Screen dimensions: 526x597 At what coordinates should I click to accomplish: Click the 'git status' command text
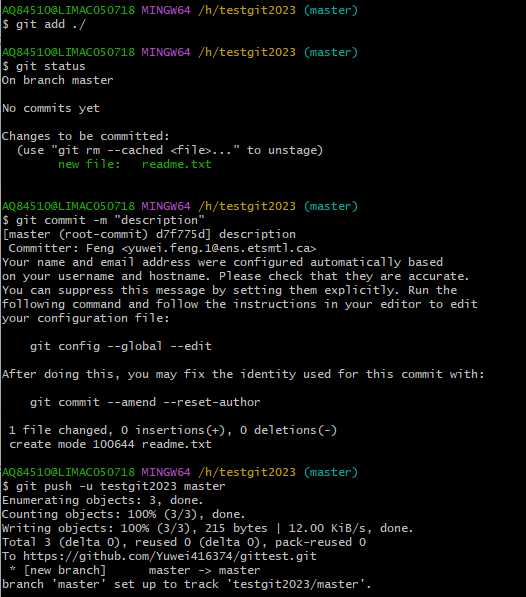(x=51, y=66)
